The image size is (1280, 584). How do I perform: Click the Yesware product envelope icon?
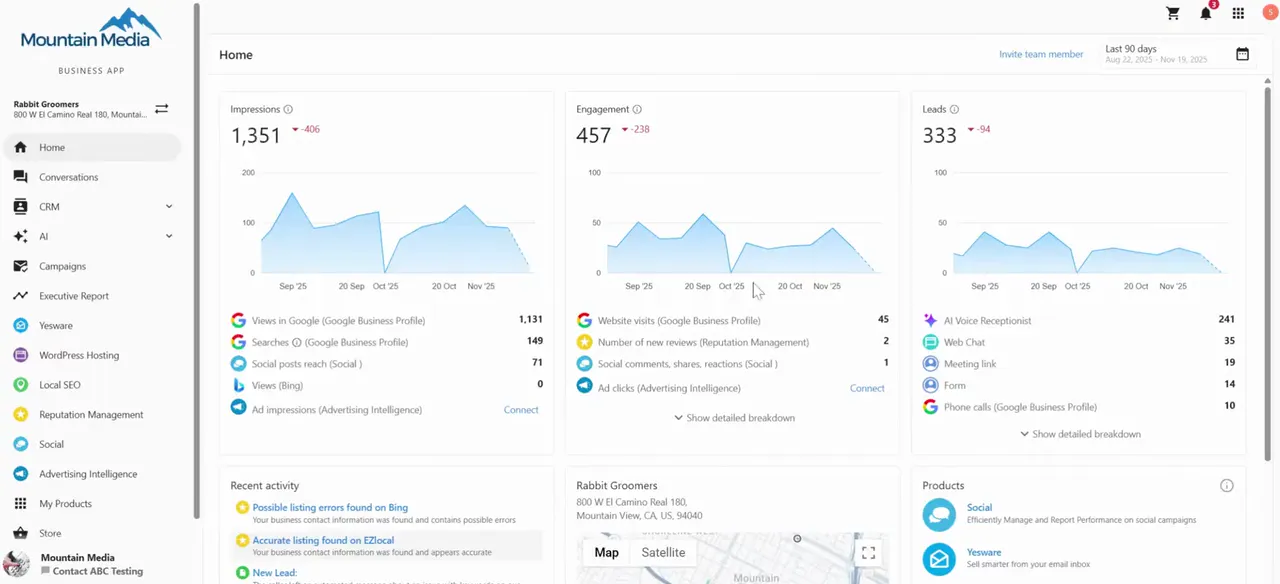[x=939, y=559]
